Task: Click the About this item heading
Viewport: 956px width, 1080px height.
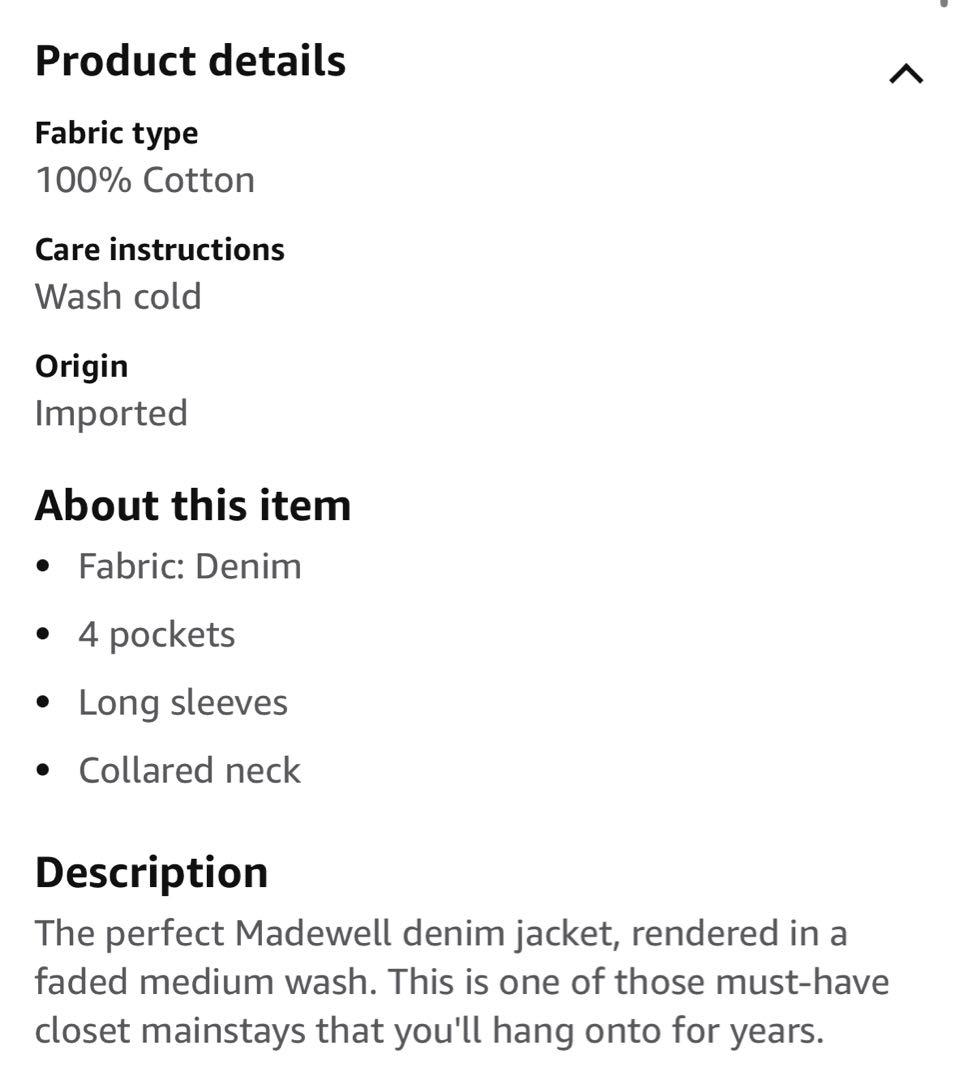Action: pos(193,506)
